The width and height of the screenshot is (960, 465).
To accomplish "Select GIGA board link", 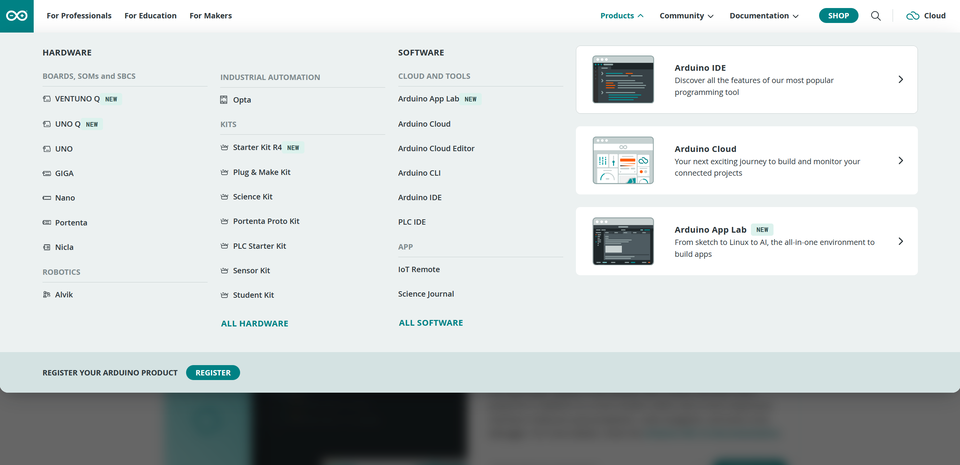I will coord(64,174).
